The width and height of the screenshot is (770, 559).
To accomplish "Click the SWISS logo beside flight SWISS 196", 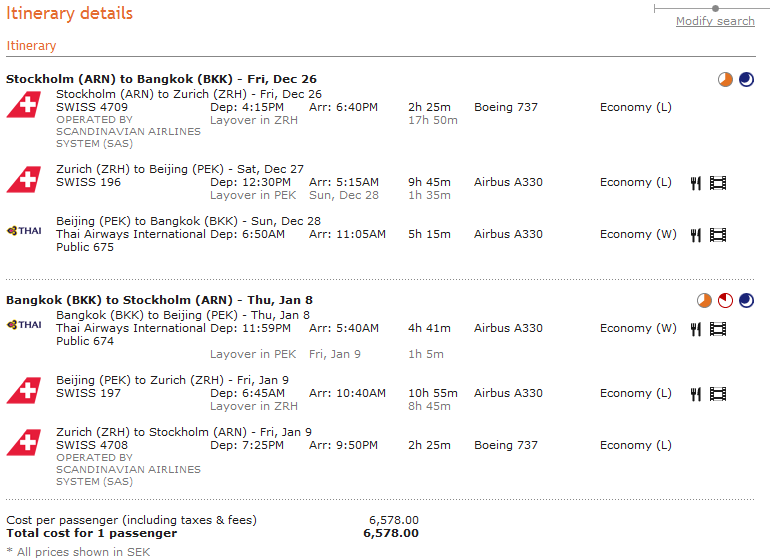I will coord(23,180).
